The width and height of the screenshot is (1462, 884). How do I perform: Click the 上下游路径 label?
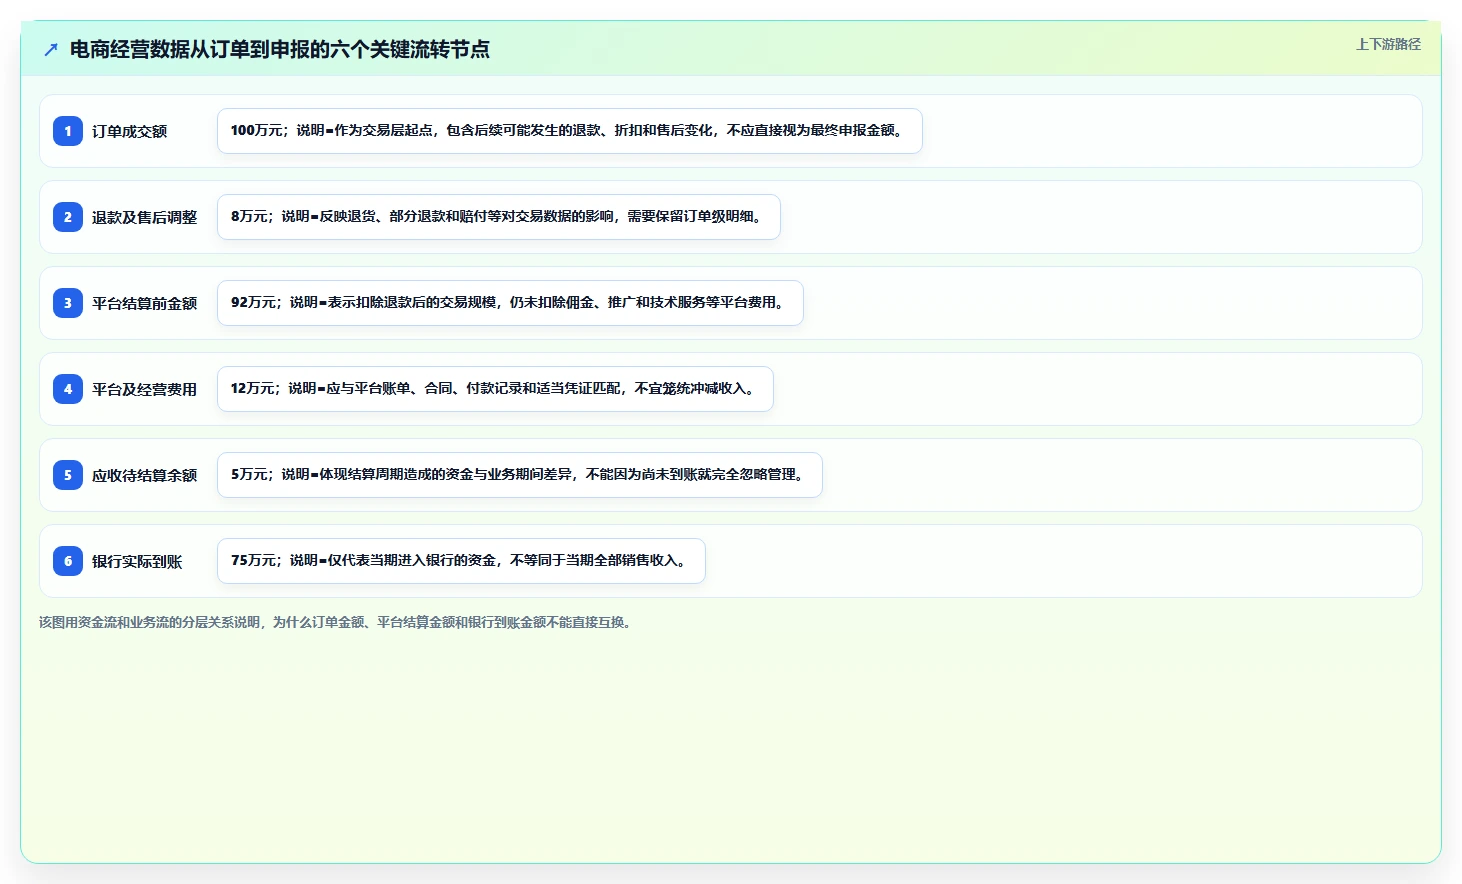[x=1388, y=44]
